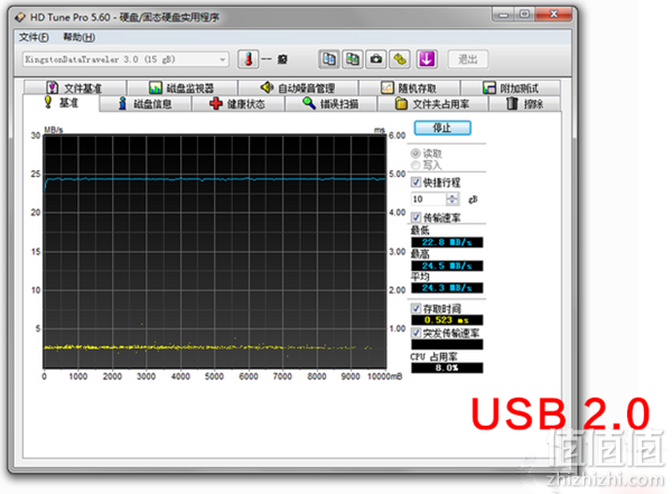This screenshot has width=672, height=494.
Task: Click the 停止 stop button
Action: coord(442,128)
